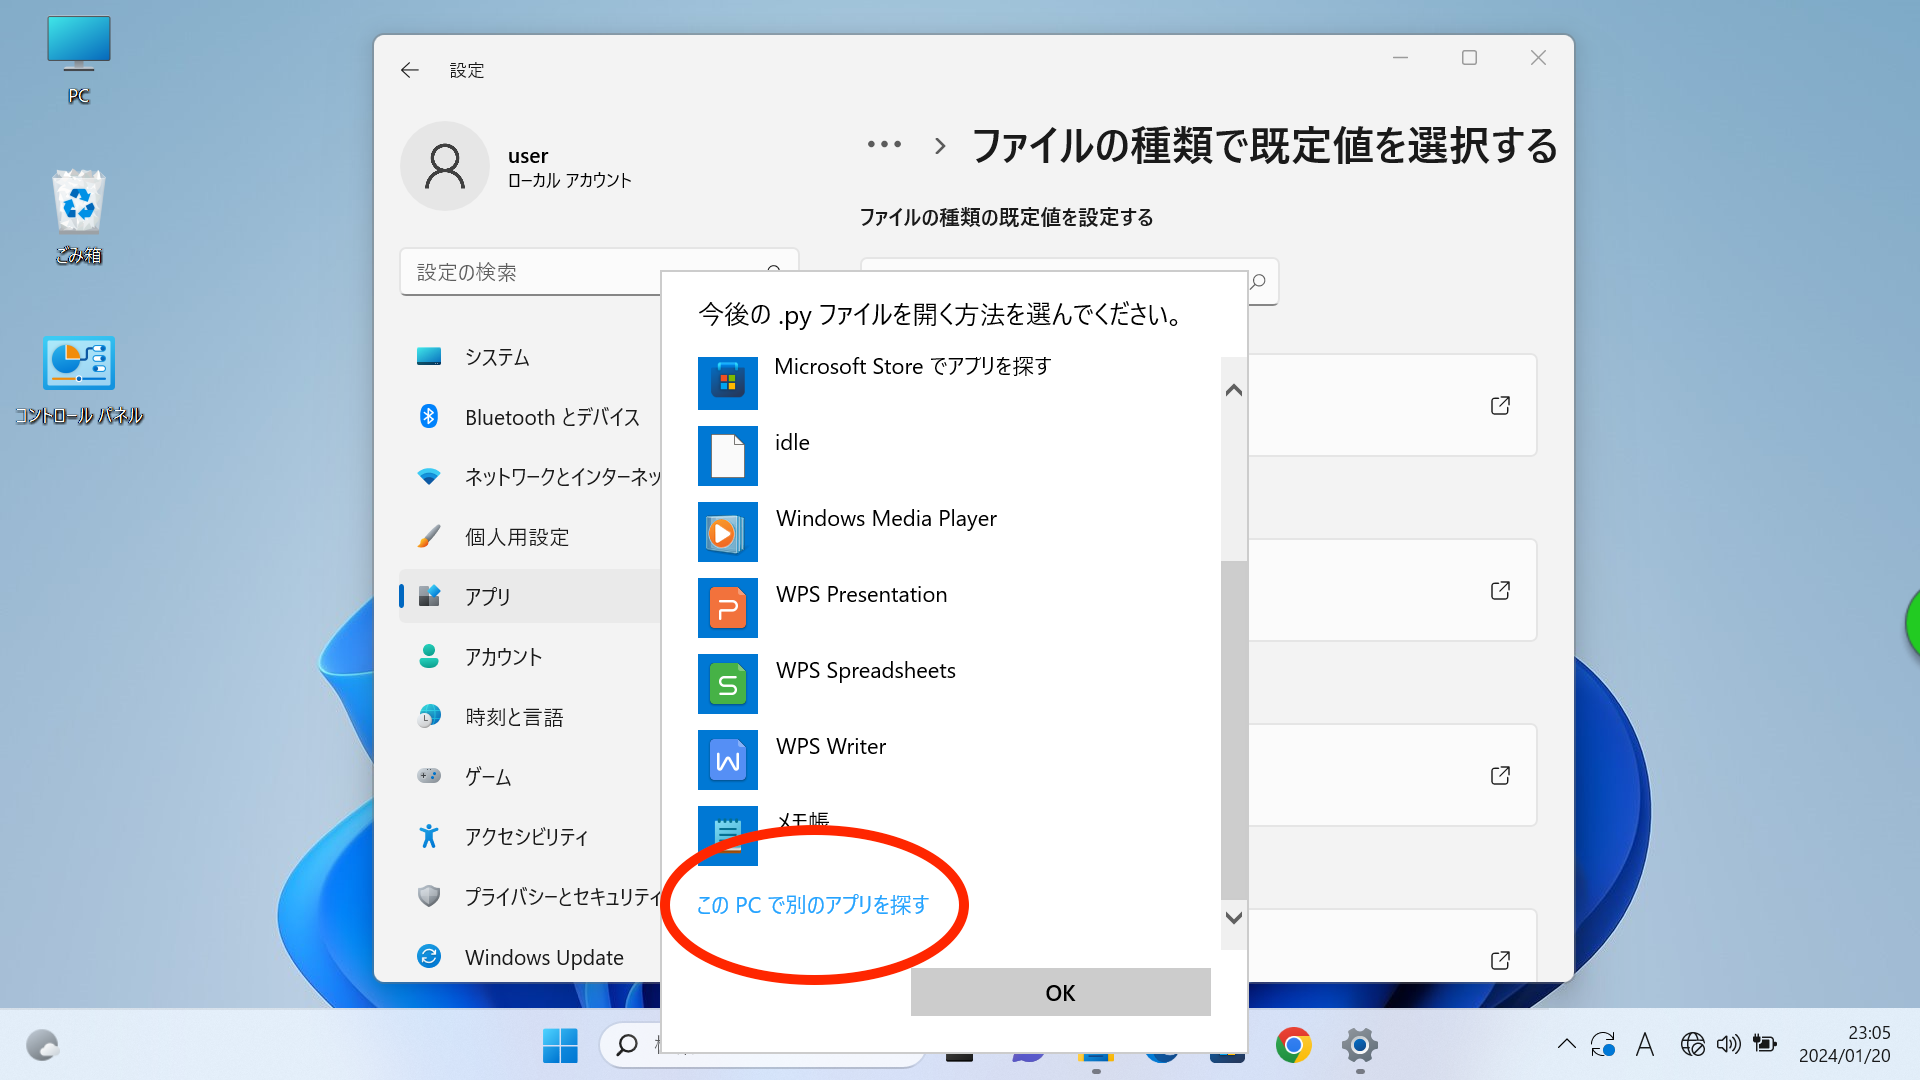
Task: Launch Google Chrome from the taskbar
Action: click(x=1293, y=1044)
